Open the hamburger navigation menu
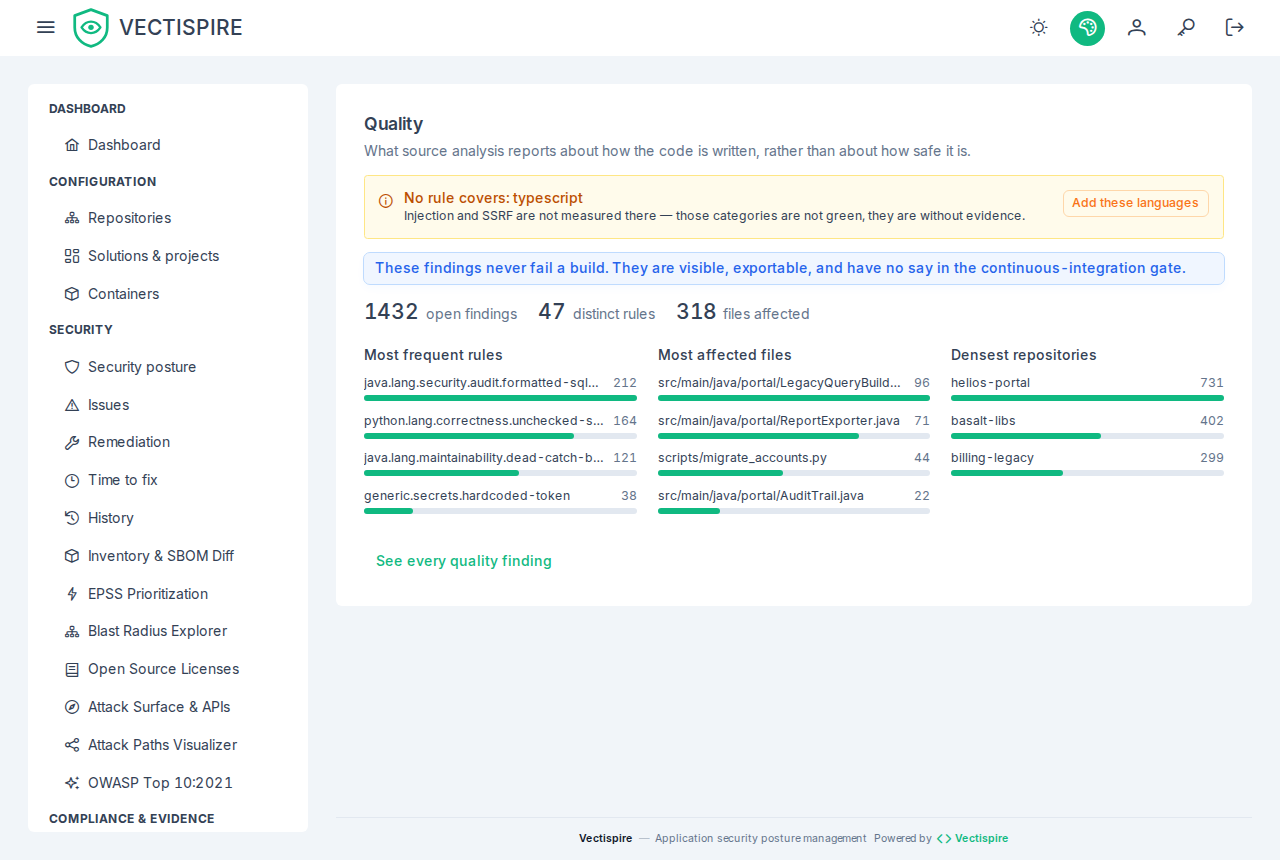This screenshot has height=860, width=1280. coord(46,27)
